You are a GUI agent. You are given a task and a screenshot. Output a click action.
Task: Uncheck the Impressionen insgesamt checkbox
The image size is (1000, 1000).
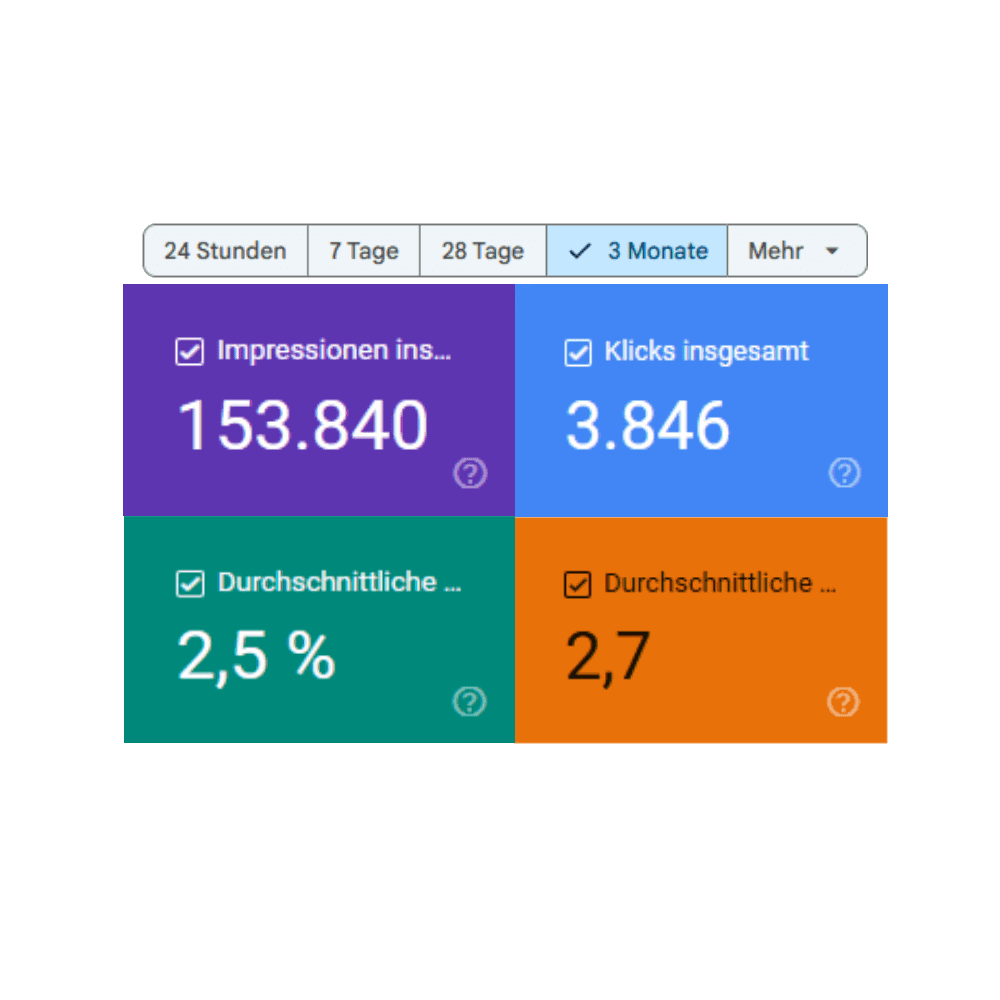pyautogui.click(x=189, y=351)
